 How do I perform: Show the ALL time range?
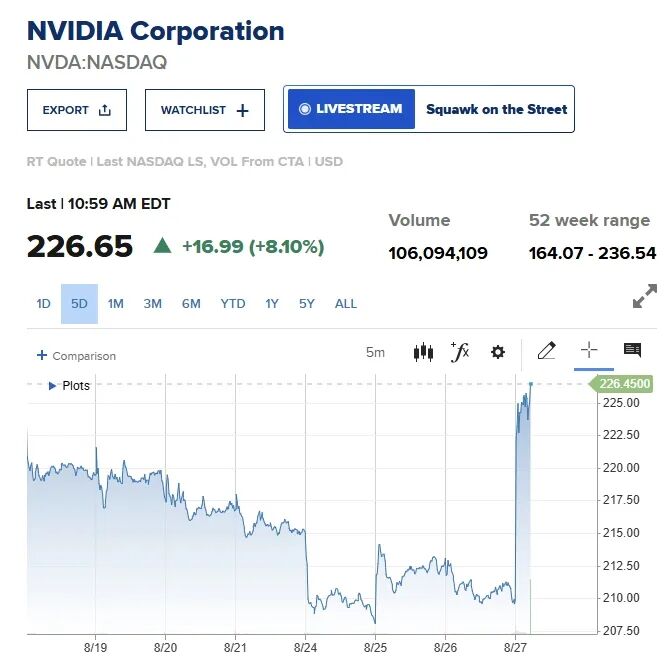coord(346,304)
